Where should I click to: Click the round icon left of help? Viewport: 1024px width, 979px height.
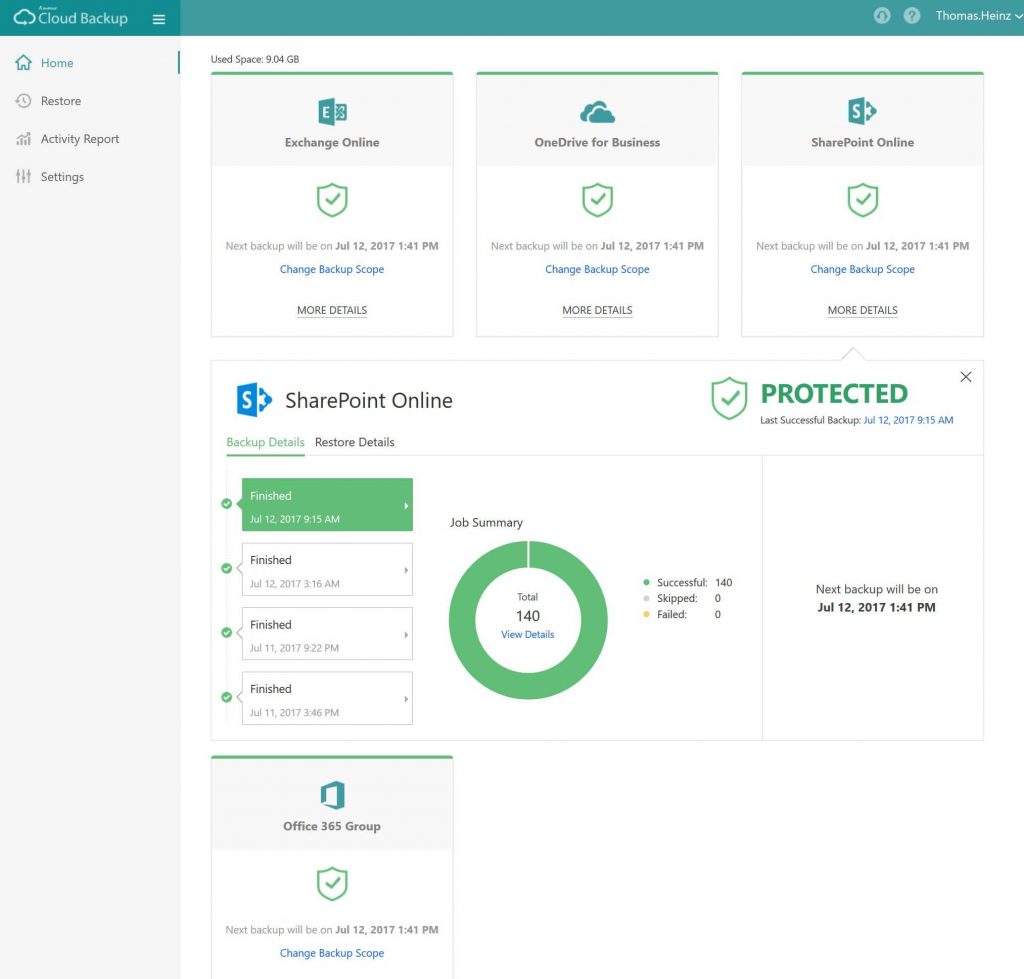882,16
